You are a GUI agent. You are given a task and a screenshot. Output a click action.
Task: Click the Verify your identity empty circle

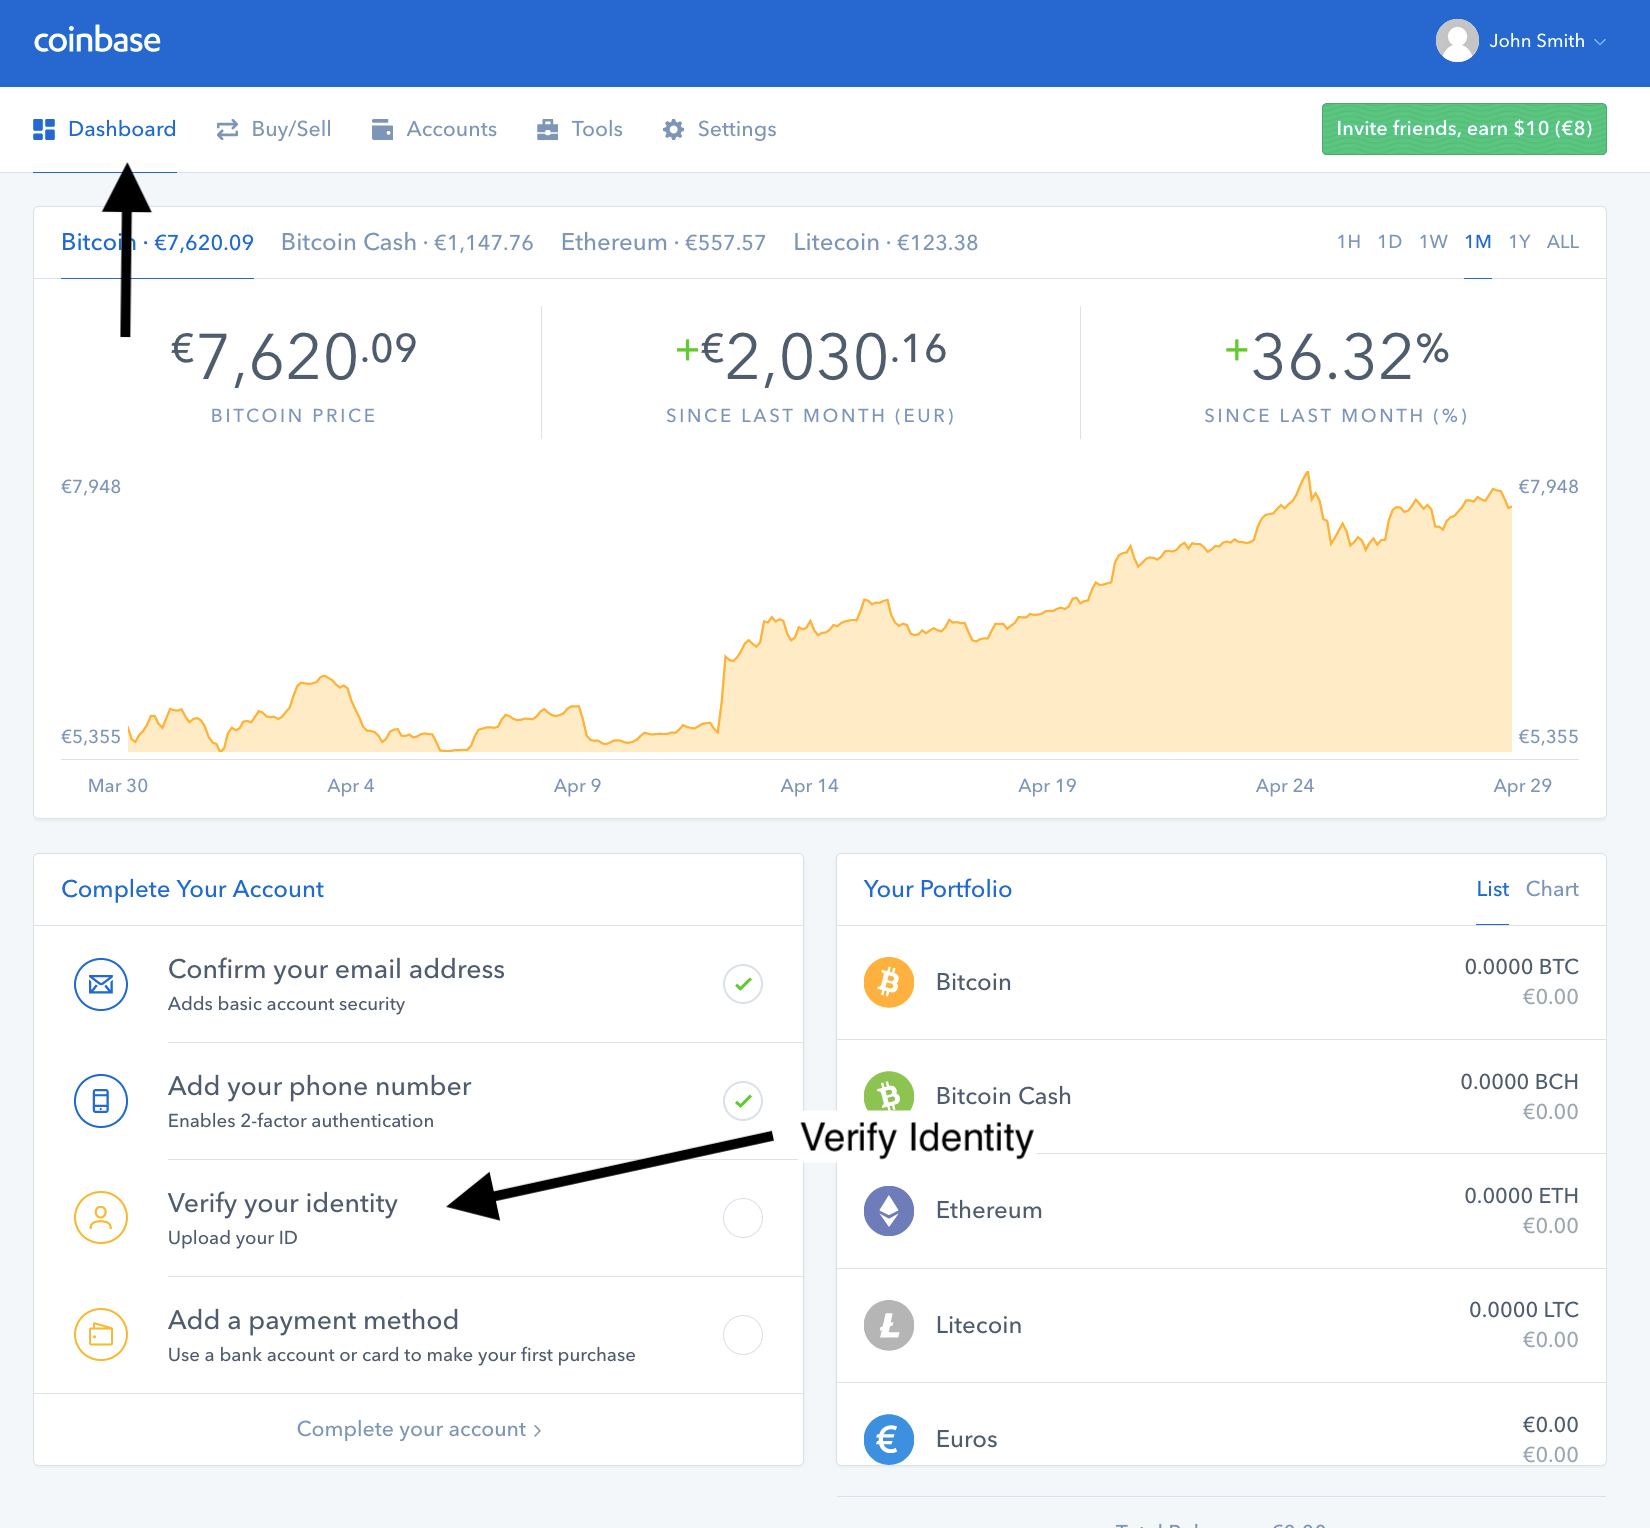coord(742,1218)
